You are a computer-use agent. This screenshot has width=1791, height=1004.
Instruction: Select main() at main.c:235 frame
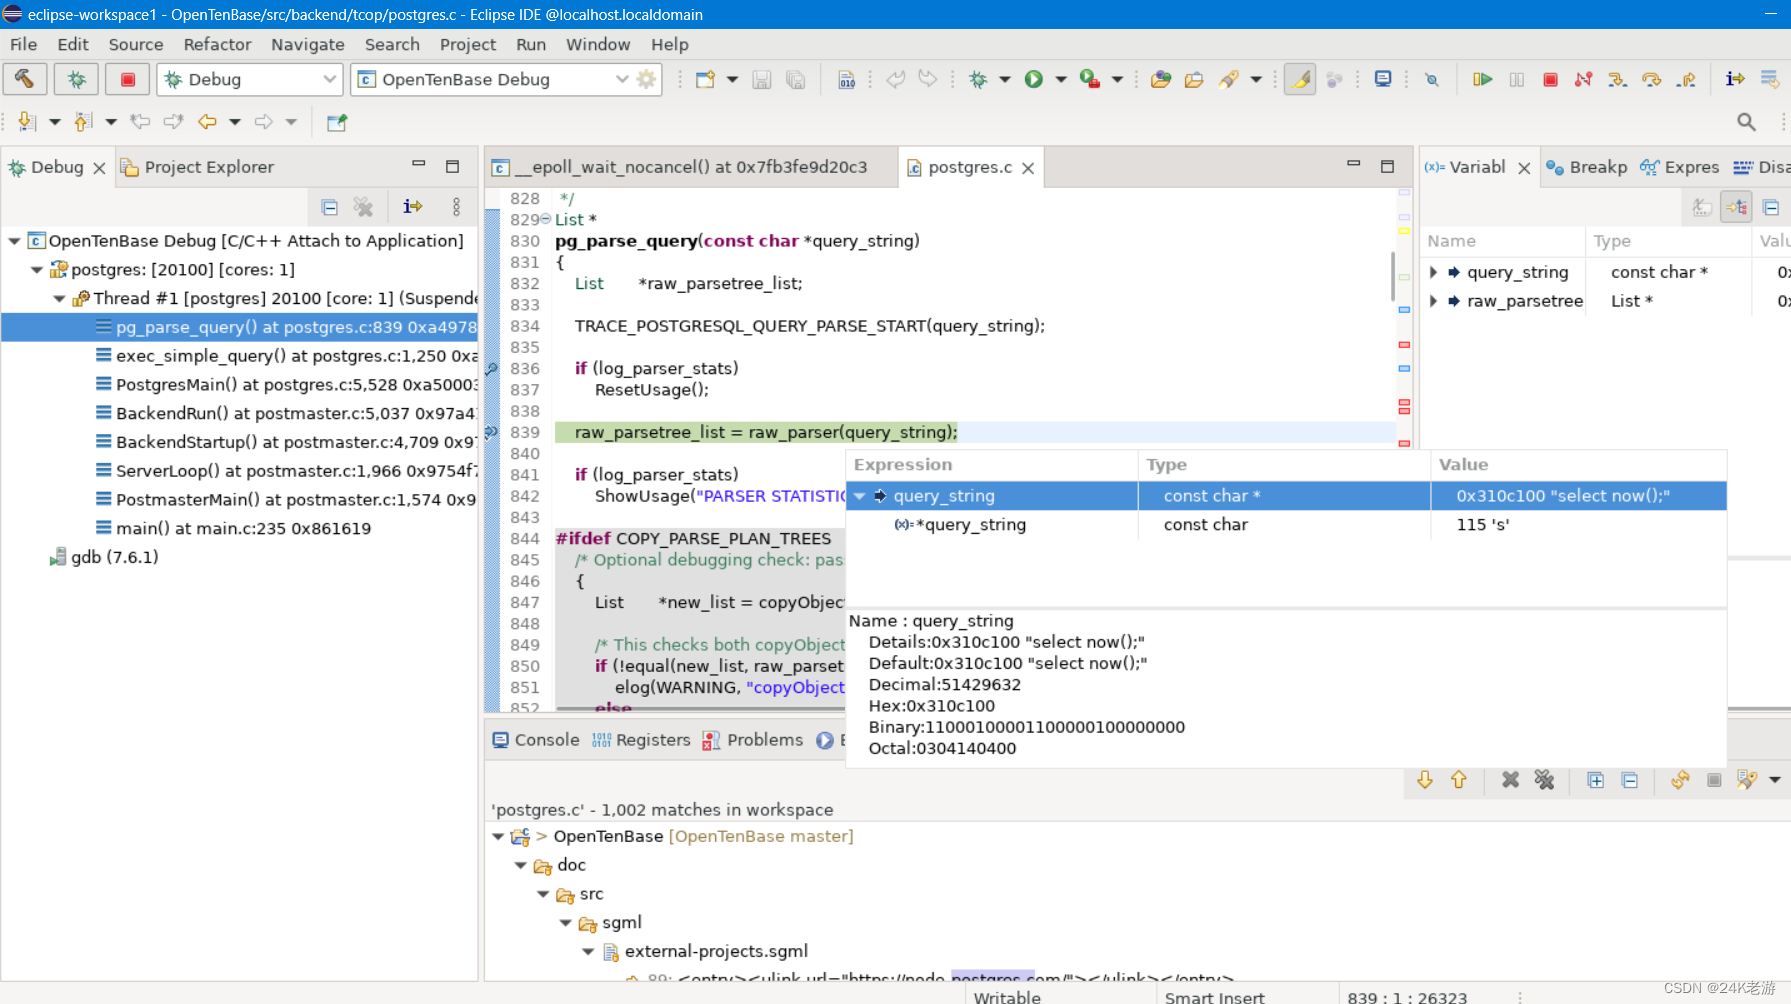(x=233, y=528)
